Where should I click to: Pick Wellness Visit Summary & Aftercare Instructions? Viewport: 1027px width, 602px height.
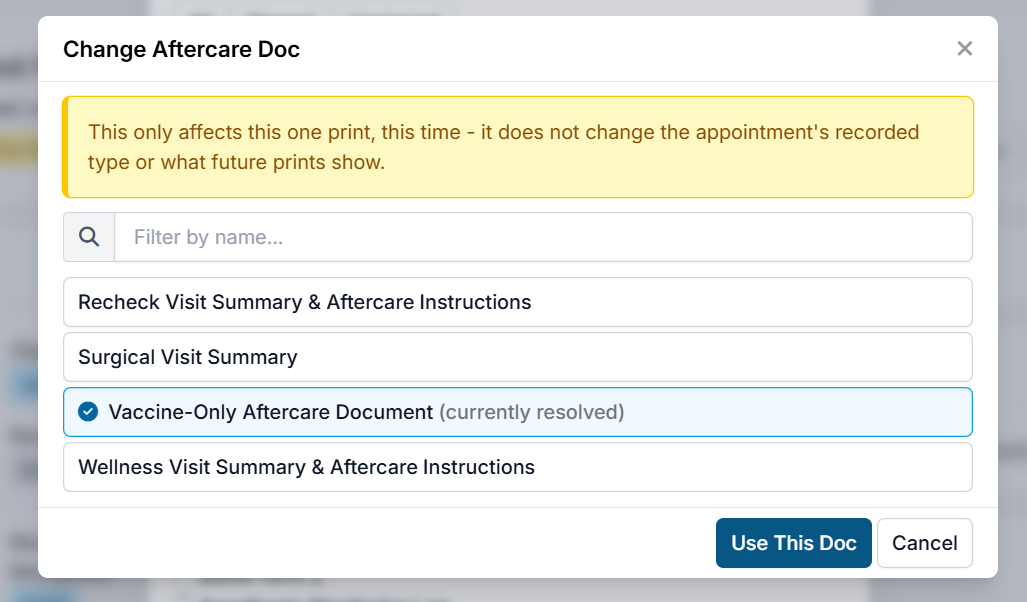[517, 467]
